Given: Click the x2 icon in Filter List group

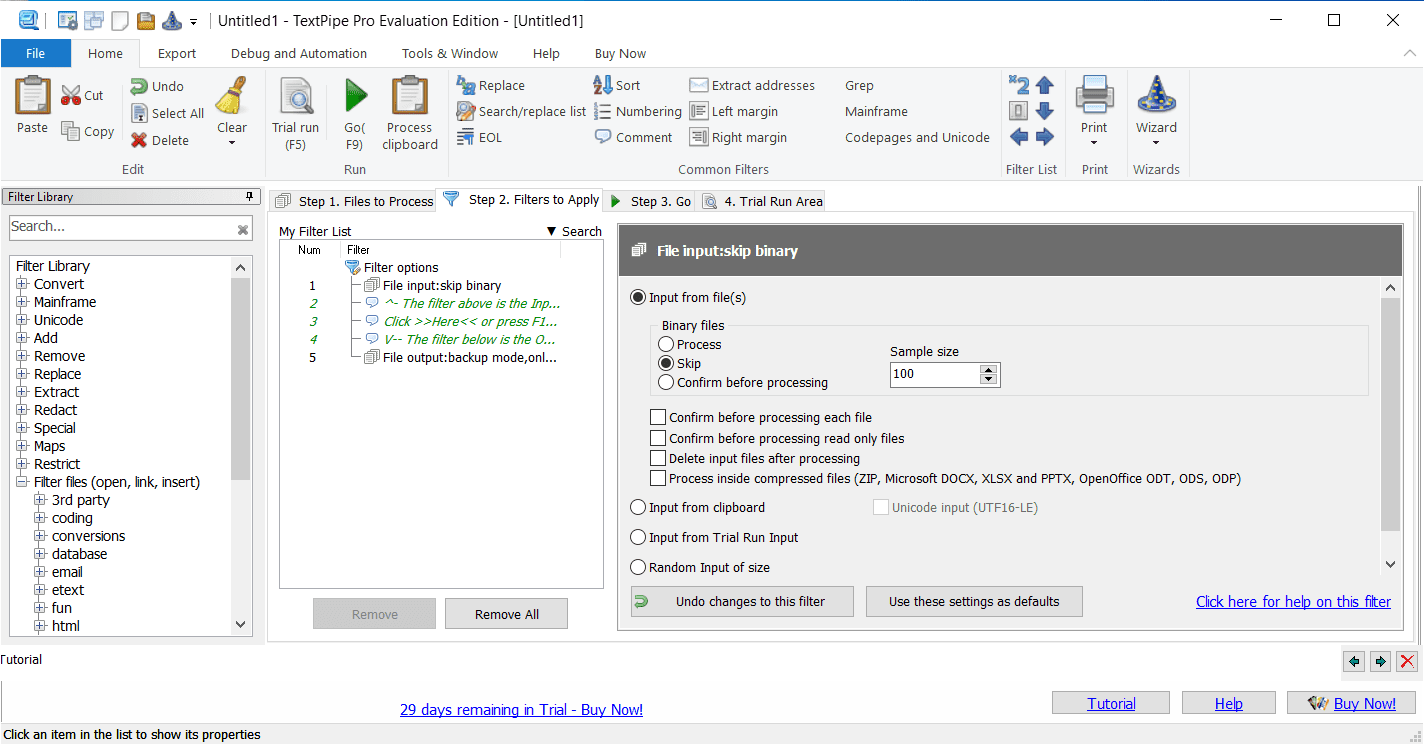Looking at the screenshot, I should coord(1019,85).
